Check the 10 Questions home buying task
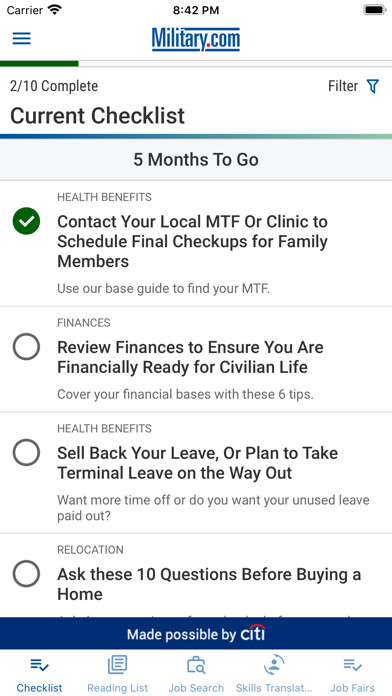The width and height of the screenshot is (392, 696). (26, 573)
